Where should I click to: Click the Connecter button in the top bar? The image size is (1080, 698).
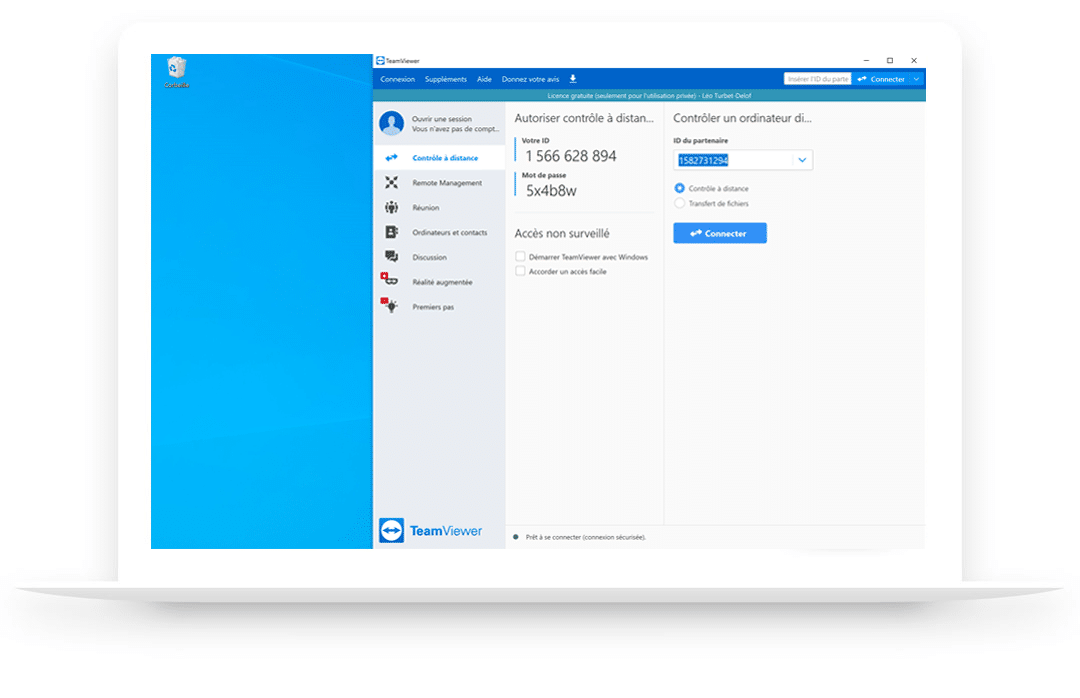point(881,79)
